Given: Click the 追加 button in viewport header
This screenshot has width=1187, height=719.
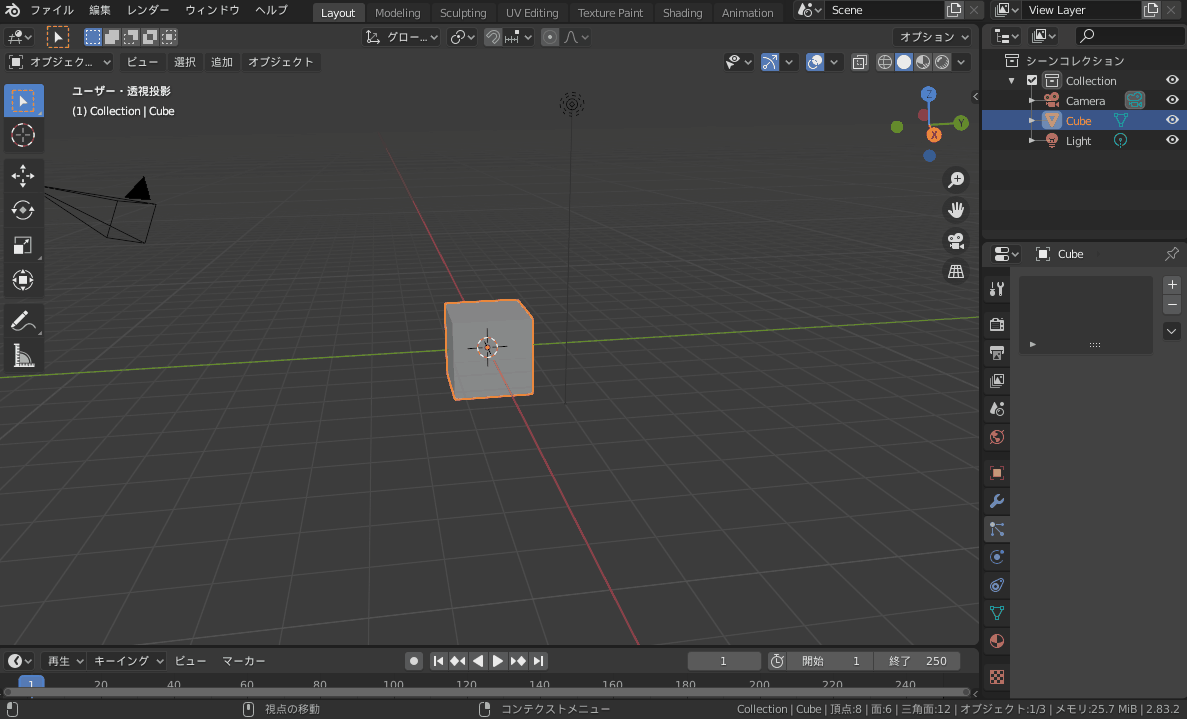Looking at the screenshot, I should 221,62.
